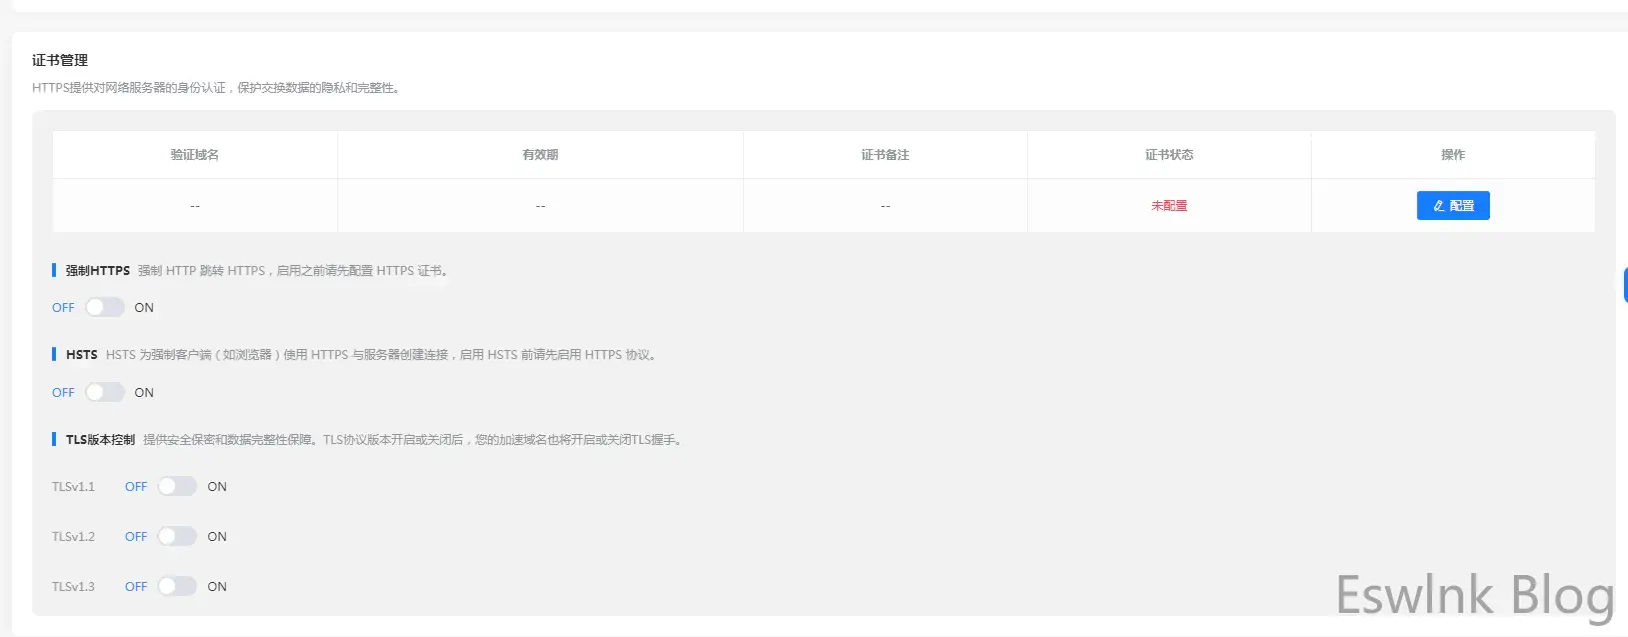
Task: Toggle the TLSv1.1 switch
Action: click(x=177, y=487)
